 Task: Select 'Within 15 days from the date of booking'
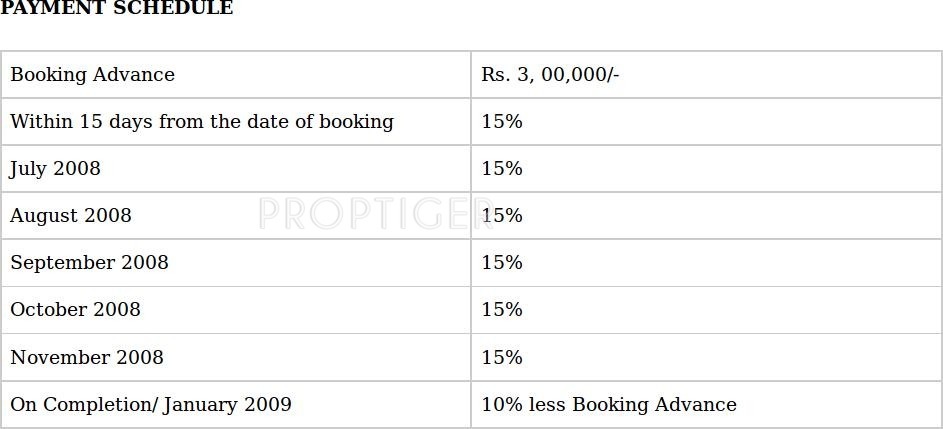[x=202, y=122]
